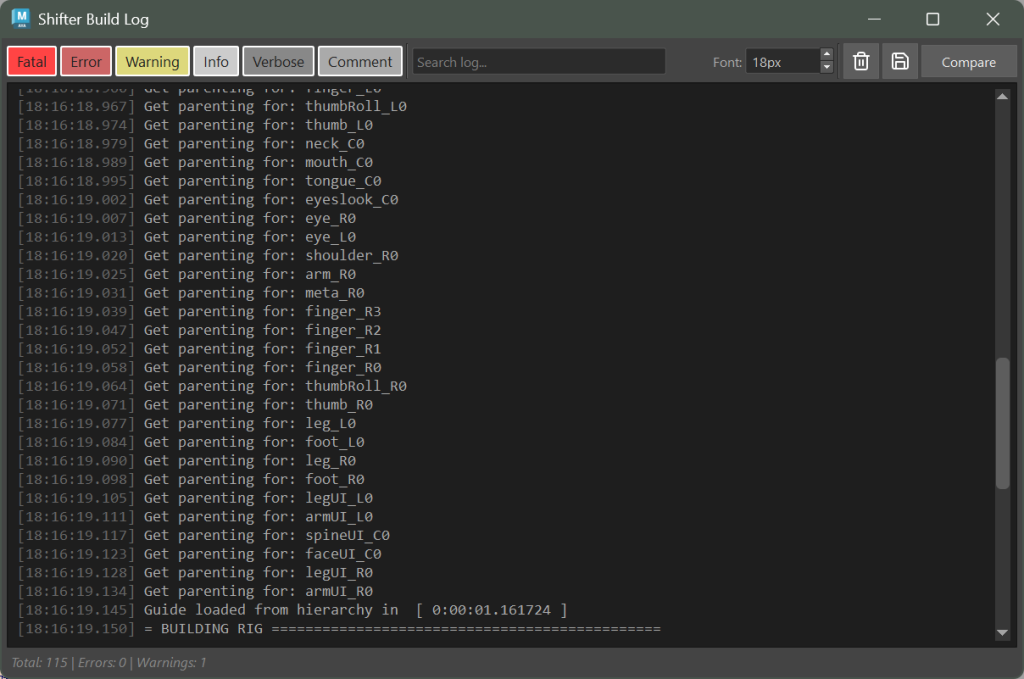Toggle the Error log level filter
Image resolution: width=1024 pixels, height=679 pixels.
tap(86, 62)
